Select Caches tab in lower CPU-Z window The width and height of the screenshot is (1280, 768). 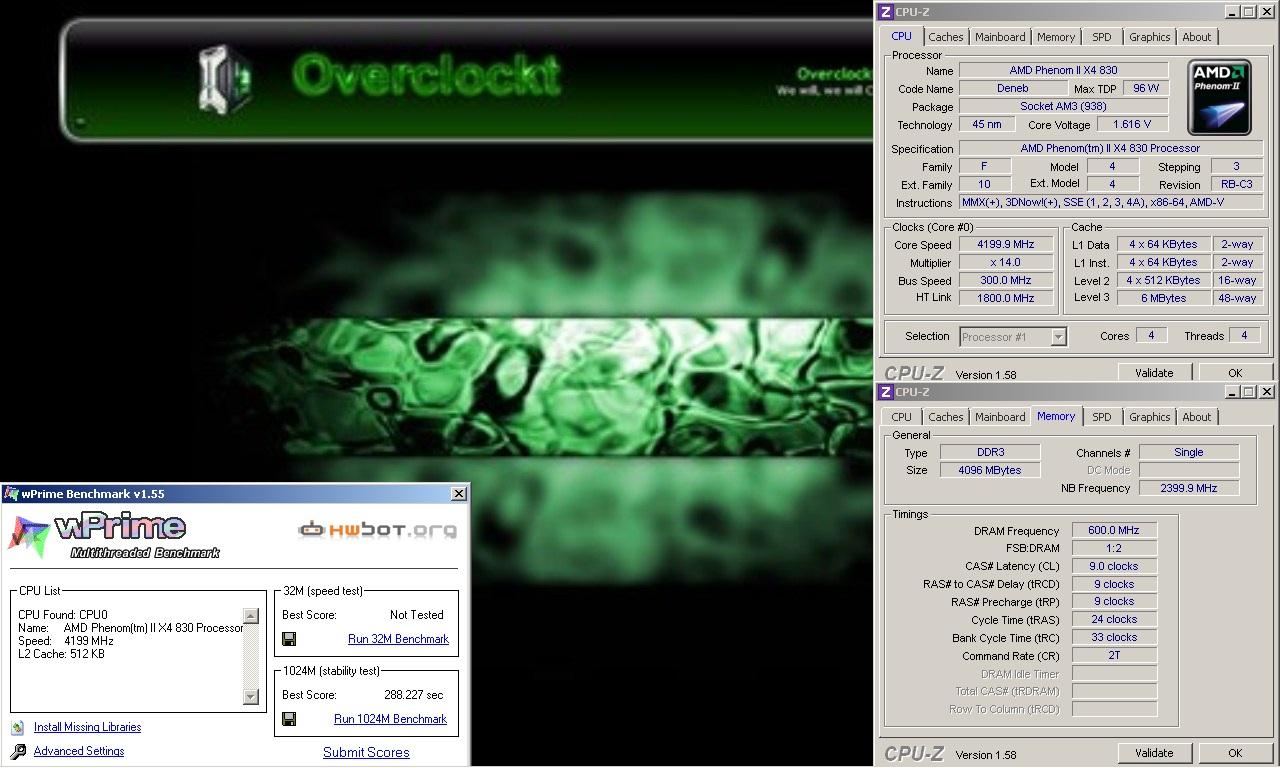[945, 417]
